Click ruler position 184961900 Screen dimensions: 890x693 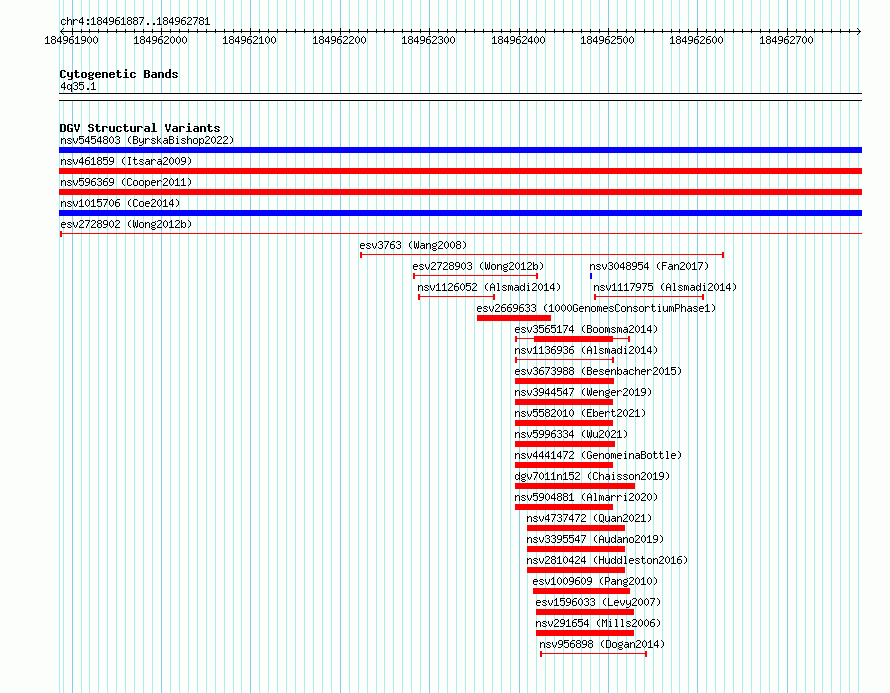(x=72, y=40)
